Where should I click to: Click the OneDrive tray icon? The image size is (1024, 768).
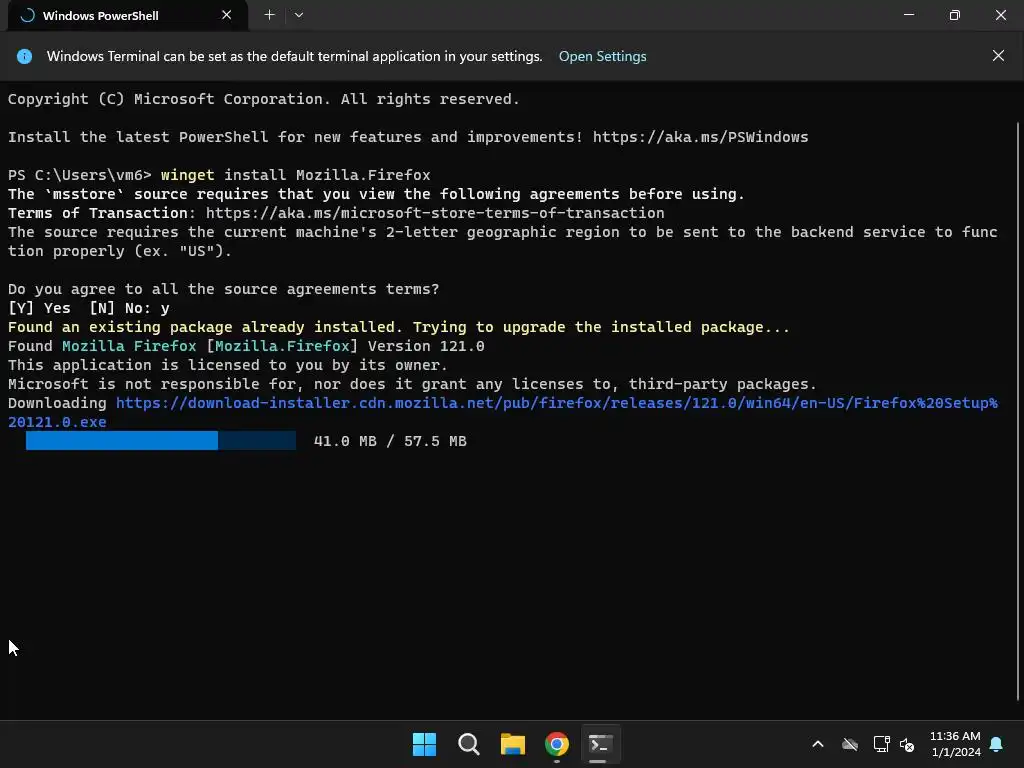pos(850,744)
